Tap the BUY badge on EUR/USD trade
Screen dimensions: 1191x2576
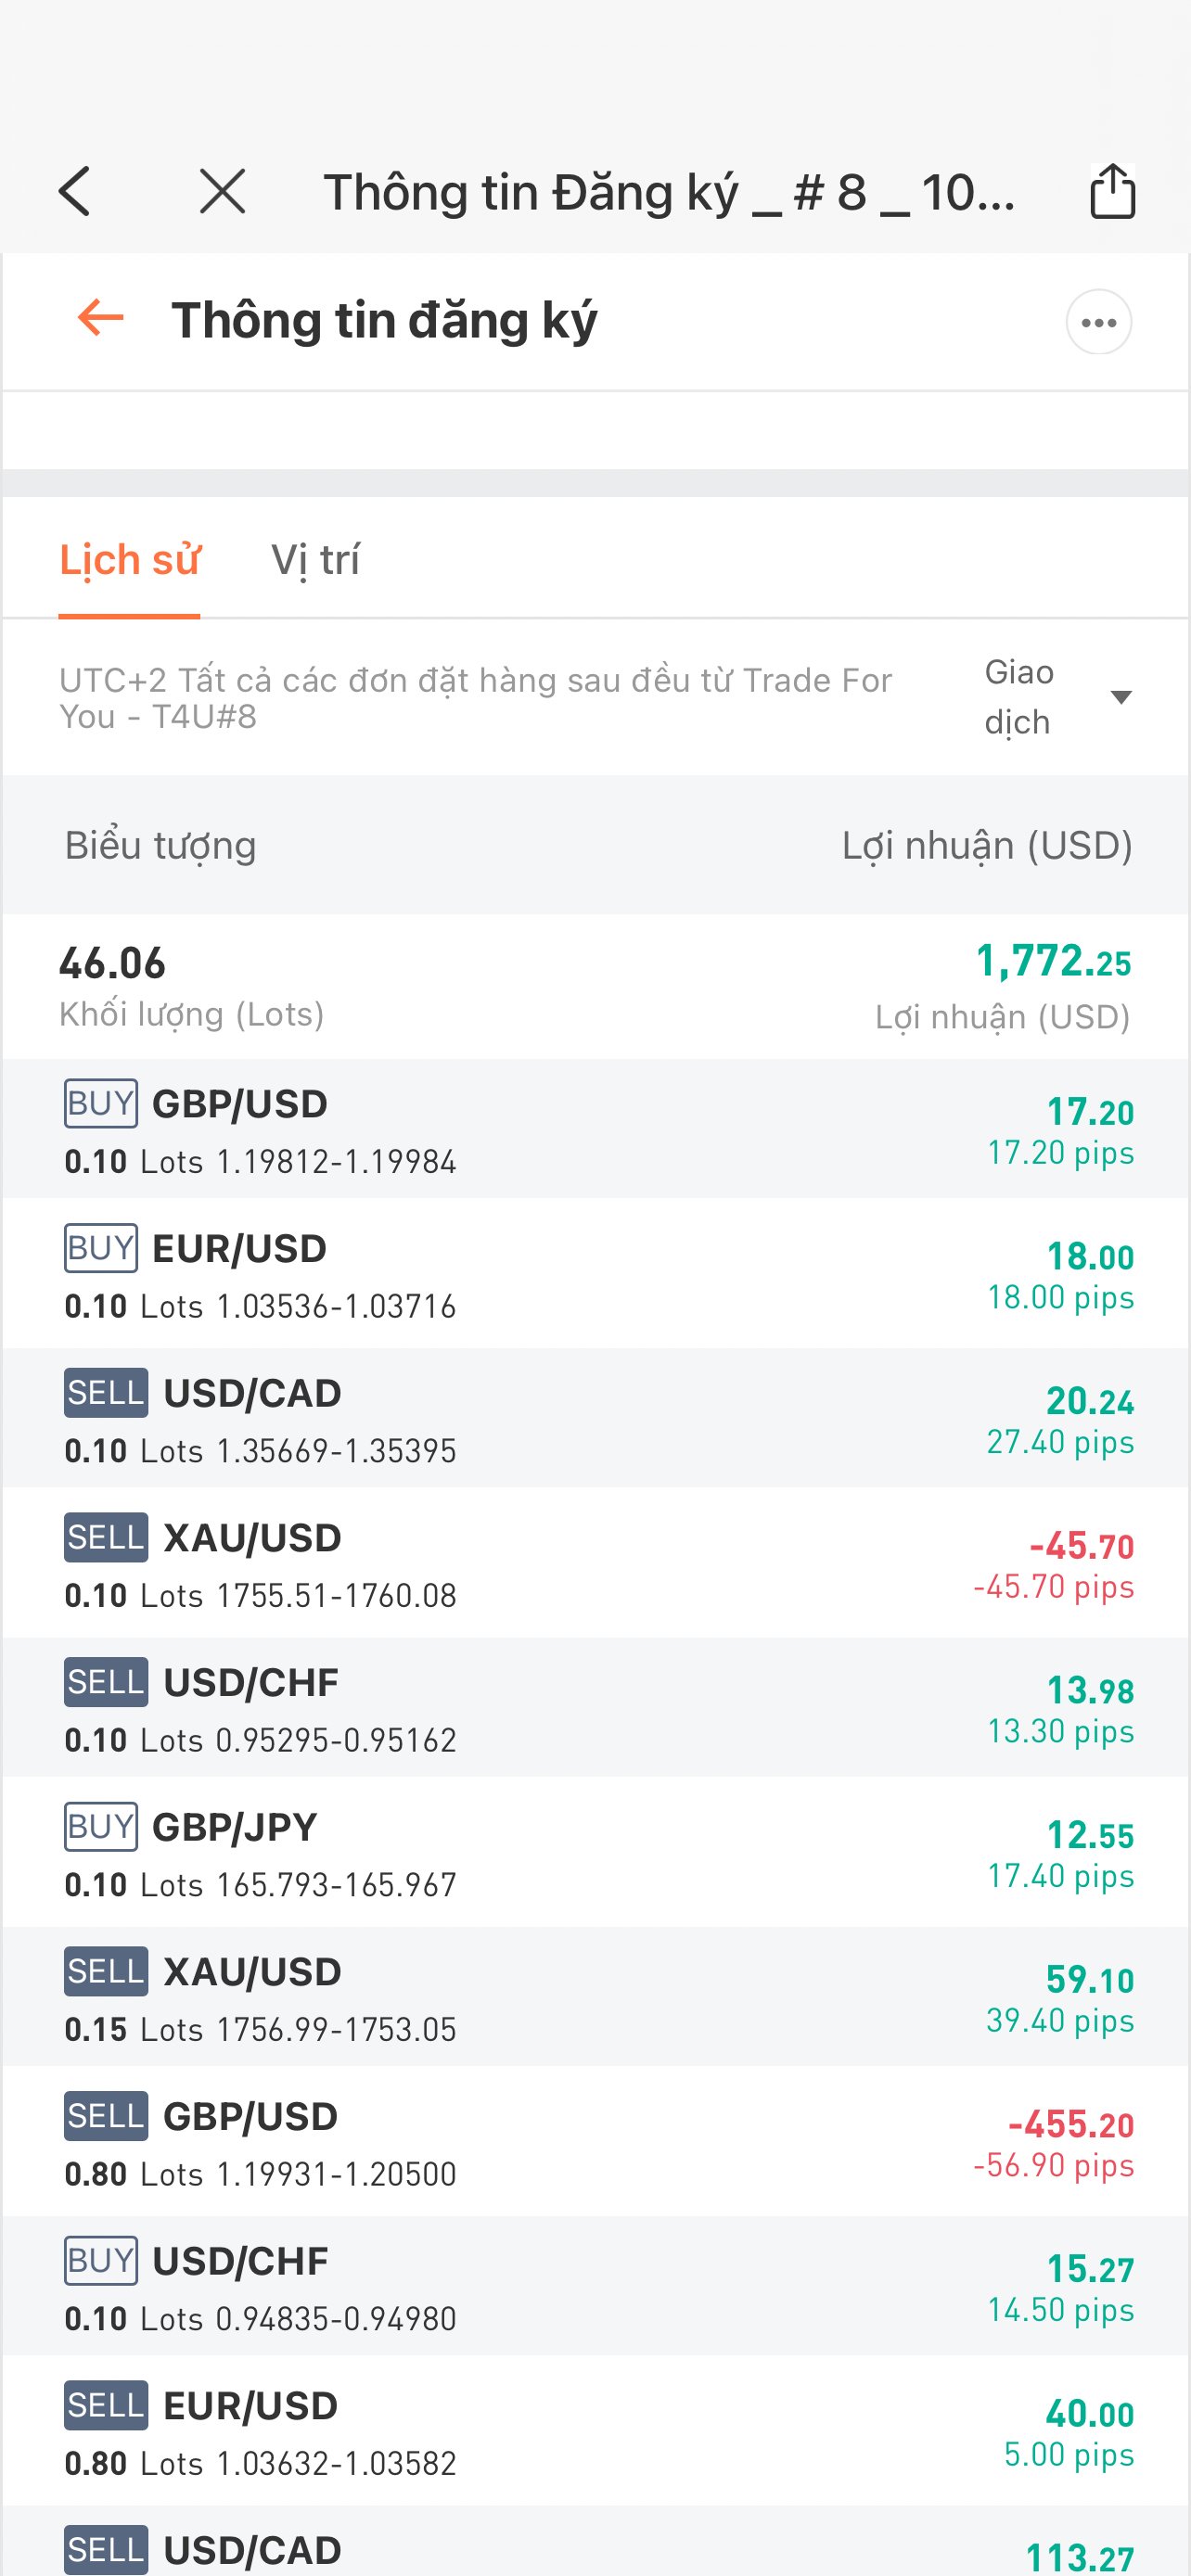(100, 1248)
